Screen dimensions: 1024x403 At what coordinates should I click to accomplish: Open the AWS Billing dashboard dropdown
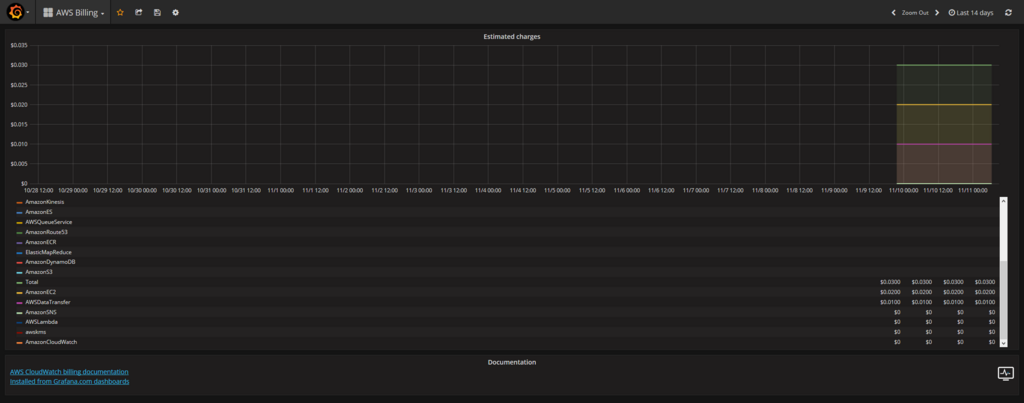[x=73, y=12]
